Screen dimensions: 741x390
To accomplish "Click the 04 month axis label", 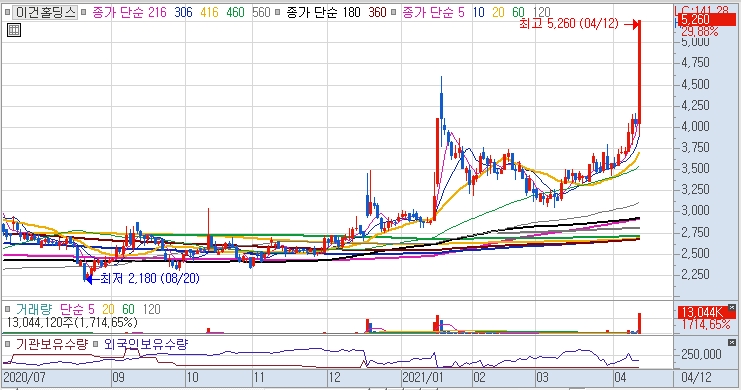I will click(620, 377).
